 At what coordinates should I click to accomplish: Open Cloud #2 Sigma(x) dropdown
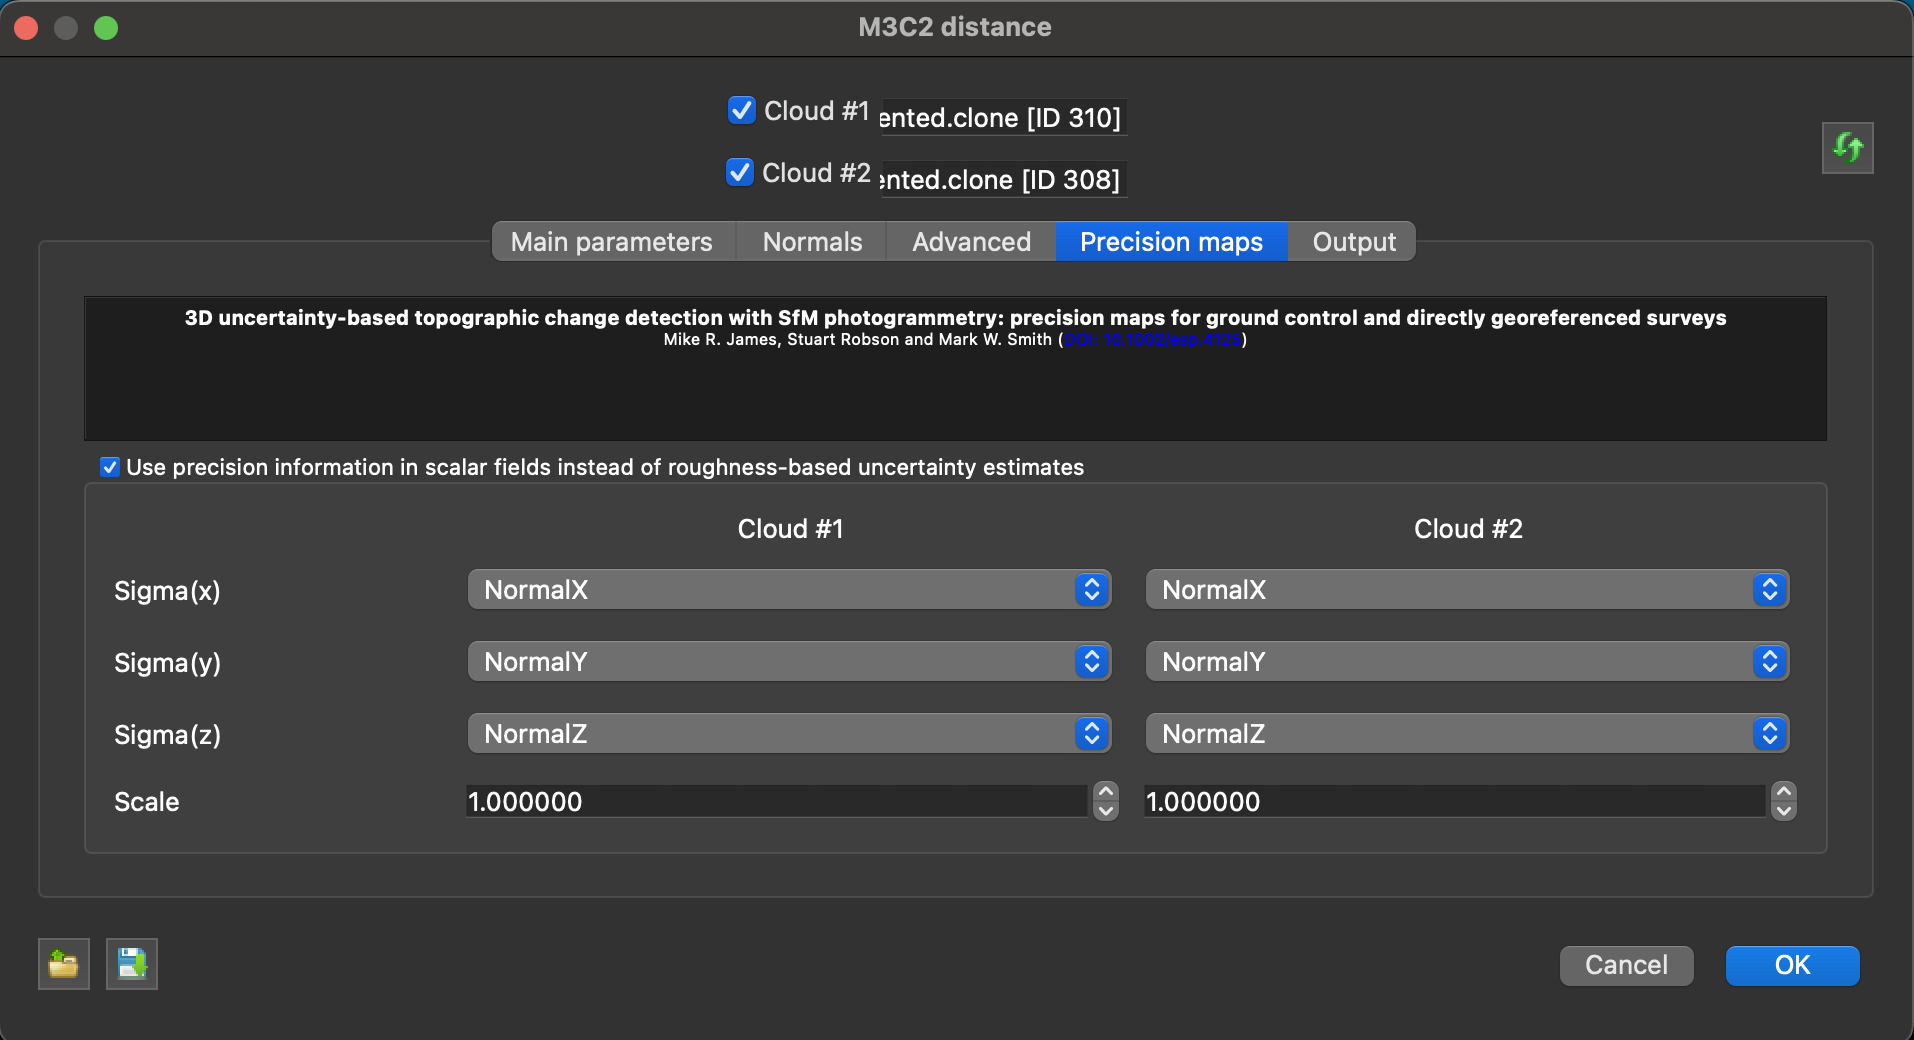[x=1467, y=590]
